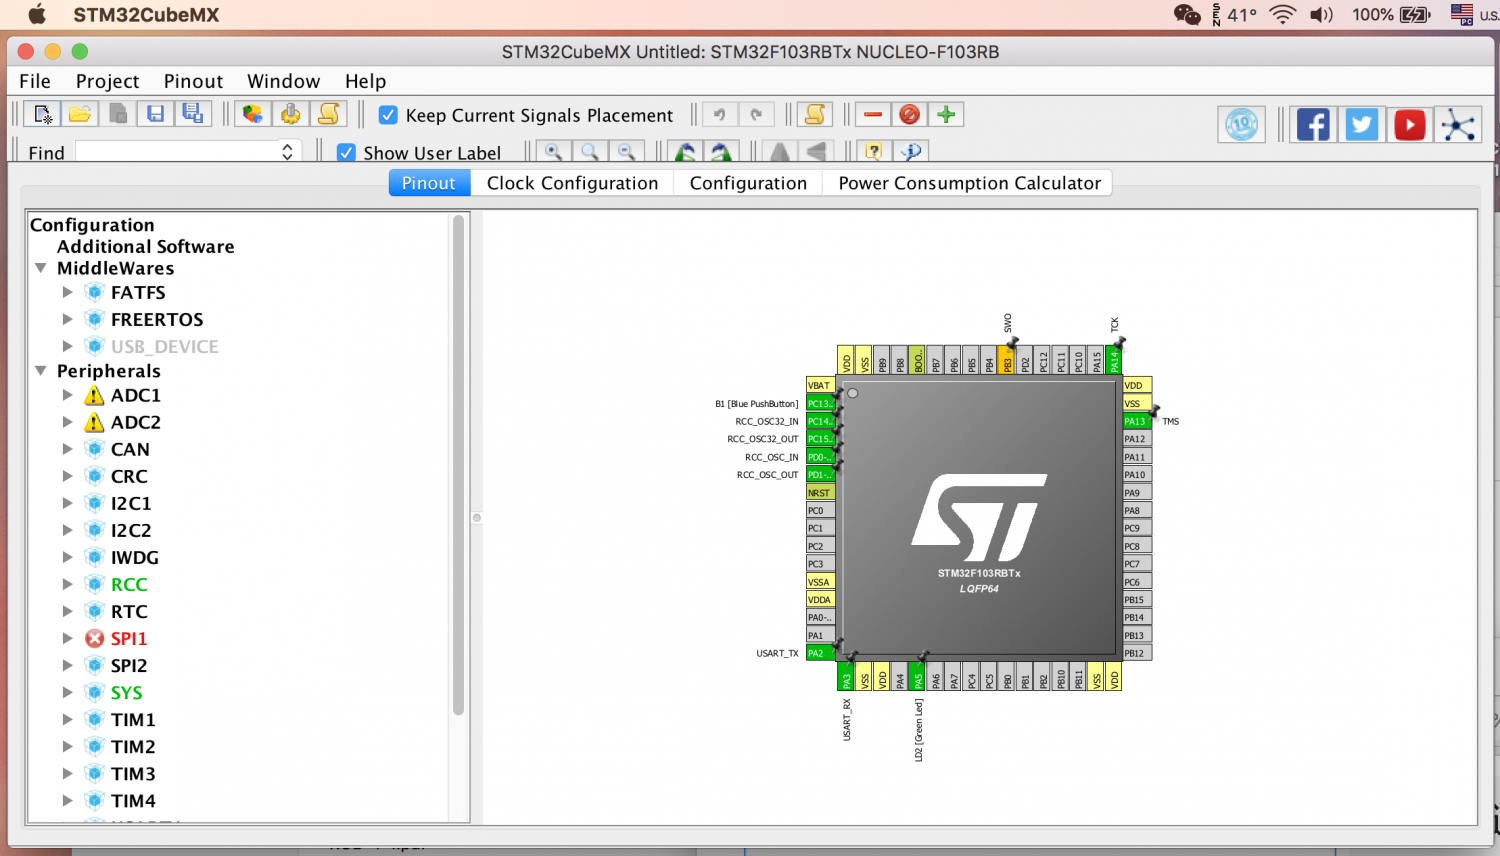Open the File menu
This screenshot has width=1500, height=856.
coord(35,81)
